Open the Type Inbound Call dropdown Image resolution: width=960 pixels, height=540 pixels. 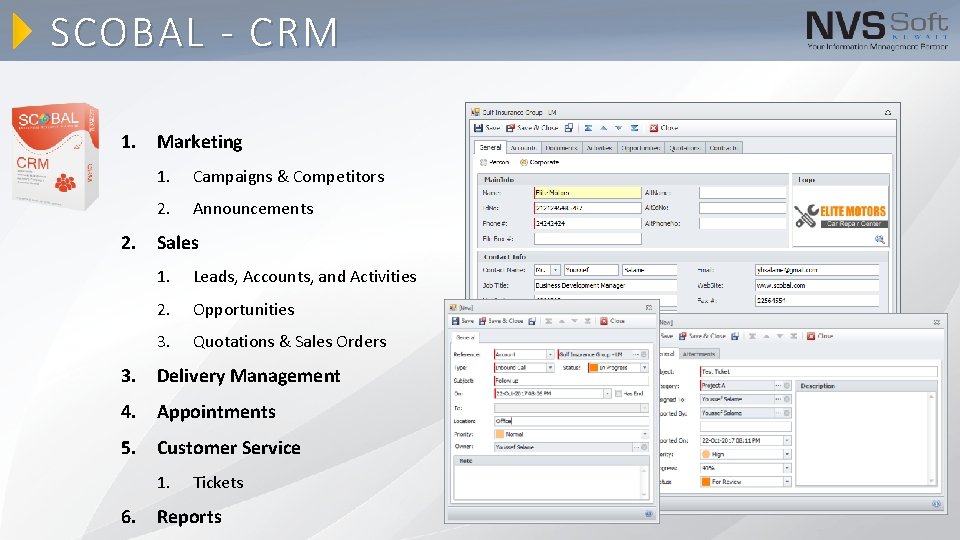tap(550, 368)
